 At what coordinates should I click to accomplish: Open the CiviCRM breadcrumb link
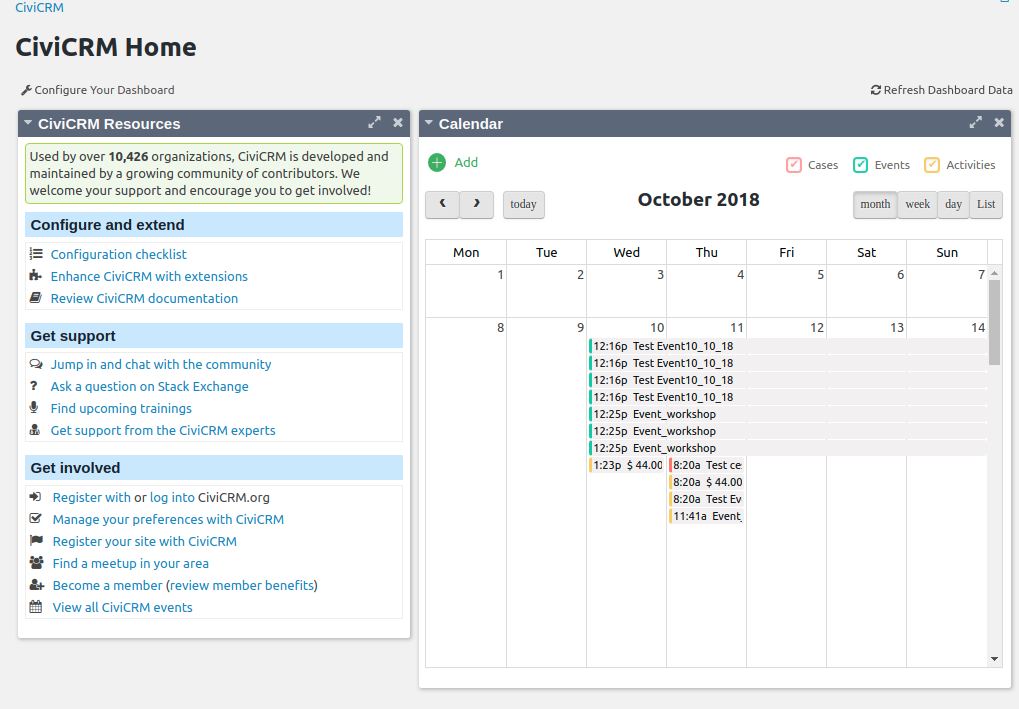coord(40,8)
